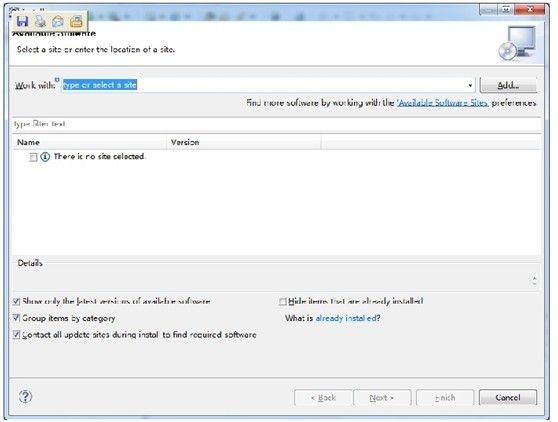The image size is (558, 422).
Task: Click the orange folder icon in floating toolbar
Action: point(76,22)
